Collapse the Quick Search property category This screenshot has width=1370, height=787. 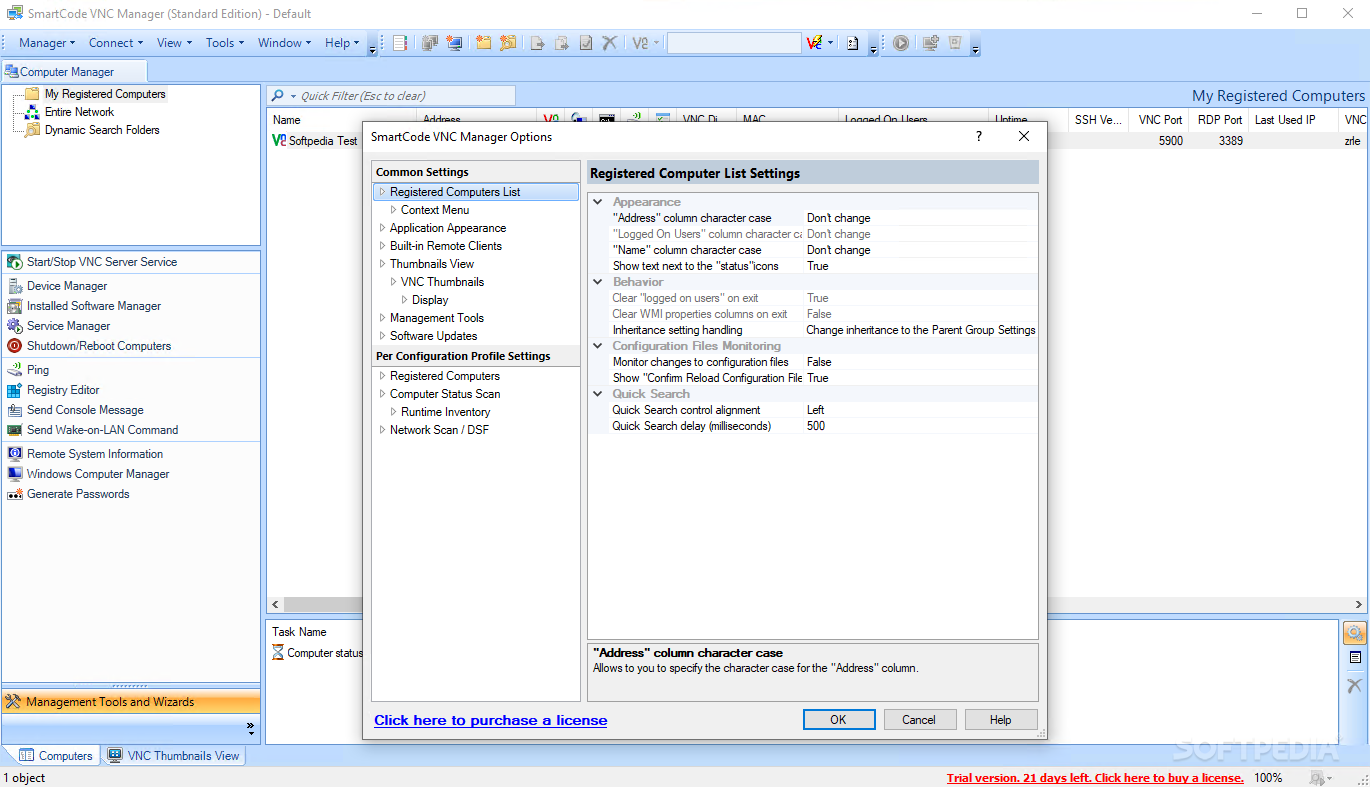tap(598, 394)
